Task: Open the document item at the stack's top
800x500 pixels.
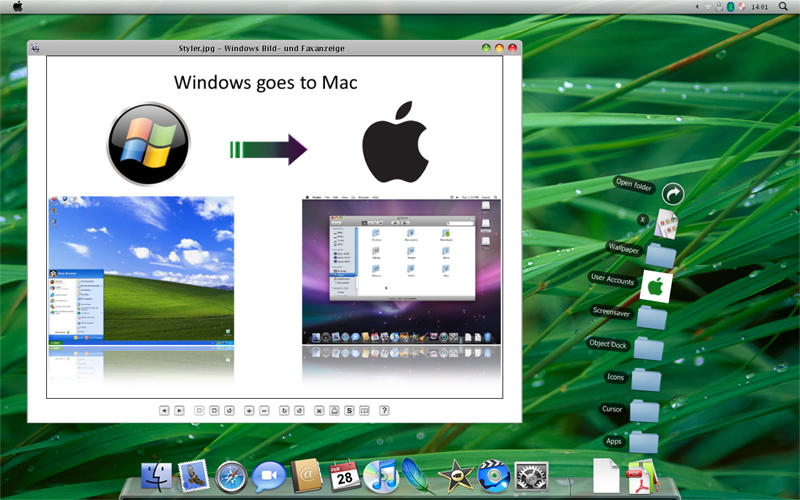Action: pos(666,223)
